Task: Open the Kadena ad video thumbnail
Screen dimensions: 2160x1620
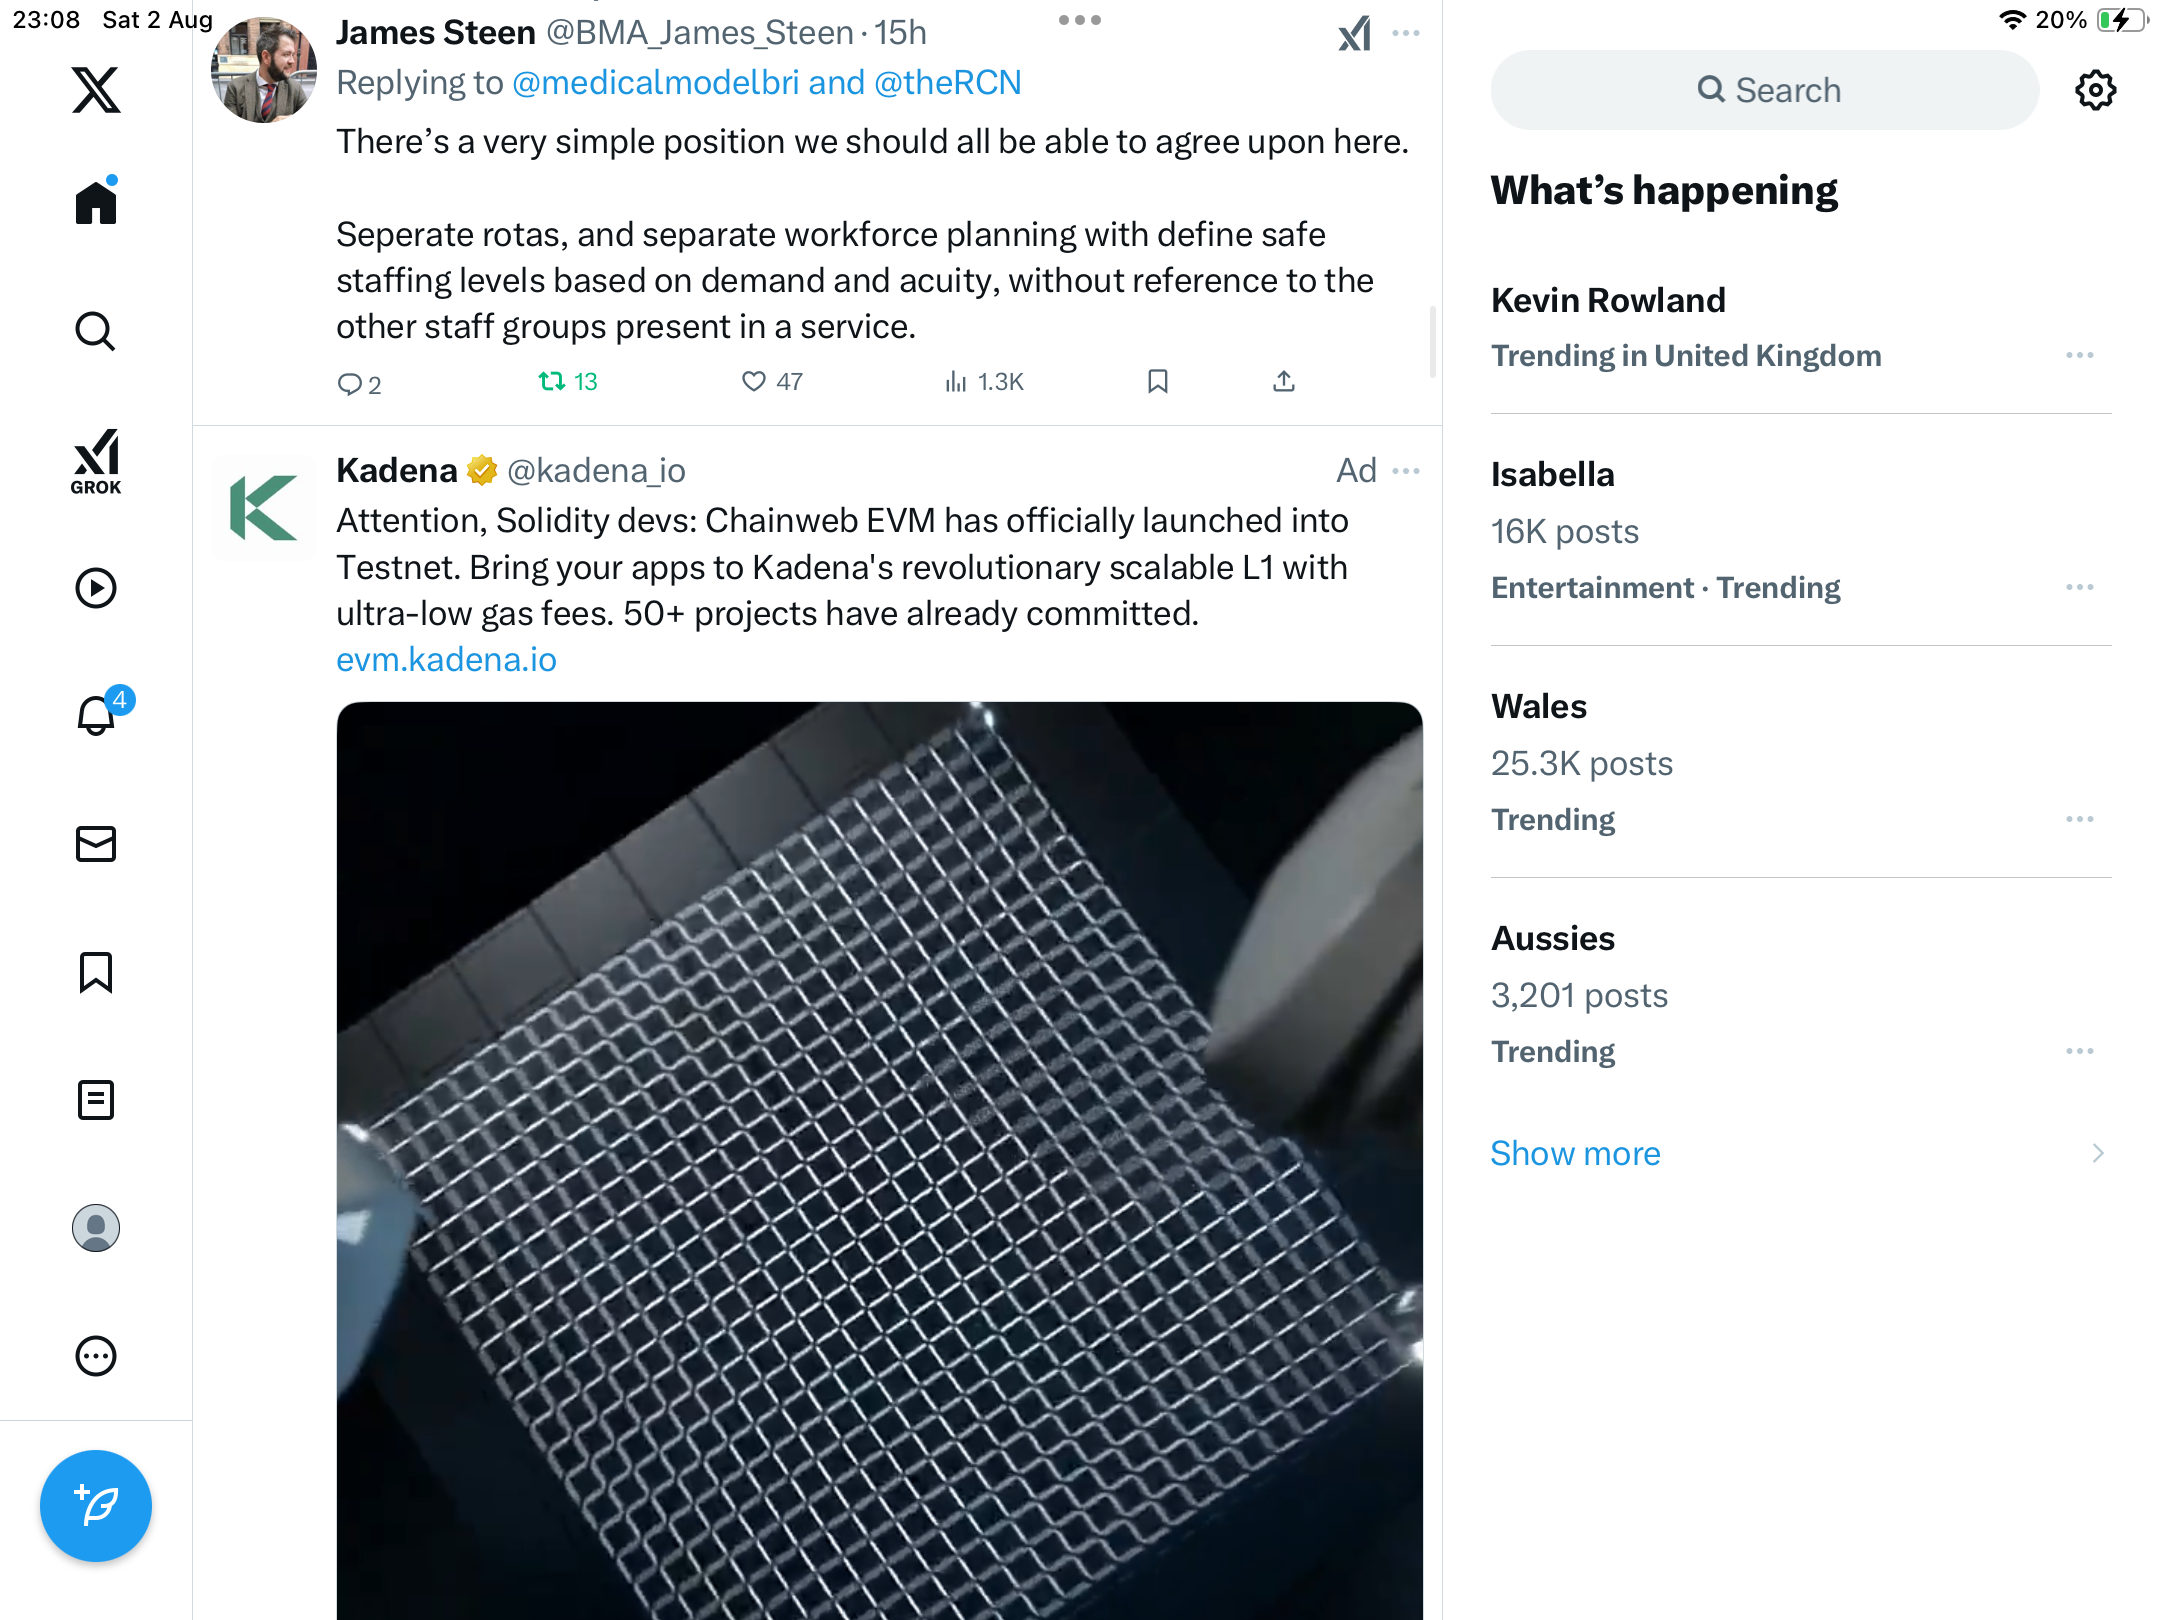Action: click(x=879, y=1160)
